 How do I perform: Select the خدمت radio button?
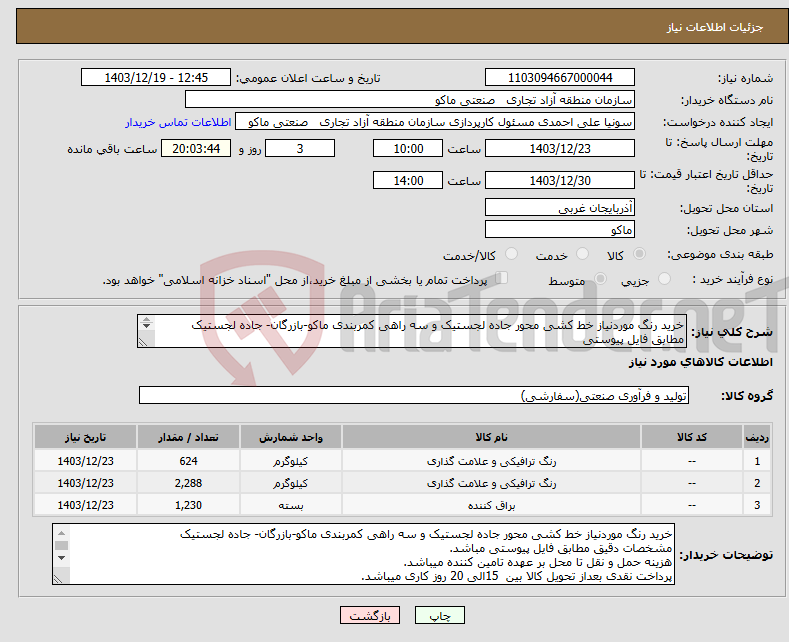pyautogui.click(x=582, y=254)
